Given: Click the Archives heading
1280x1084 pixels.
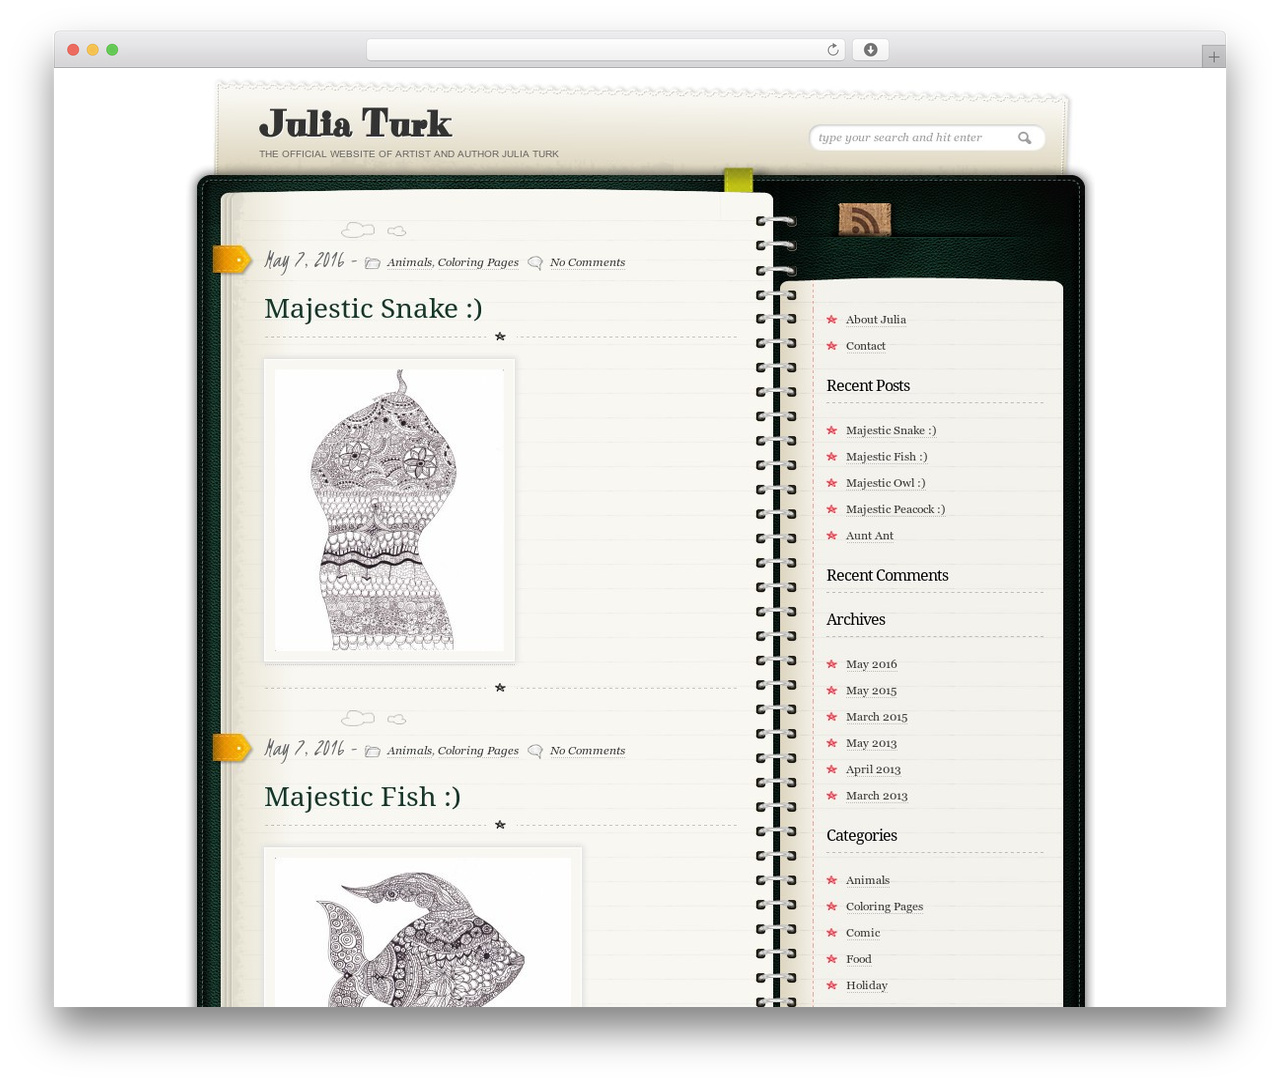Looking at the screenshot, I should [856, 620].
